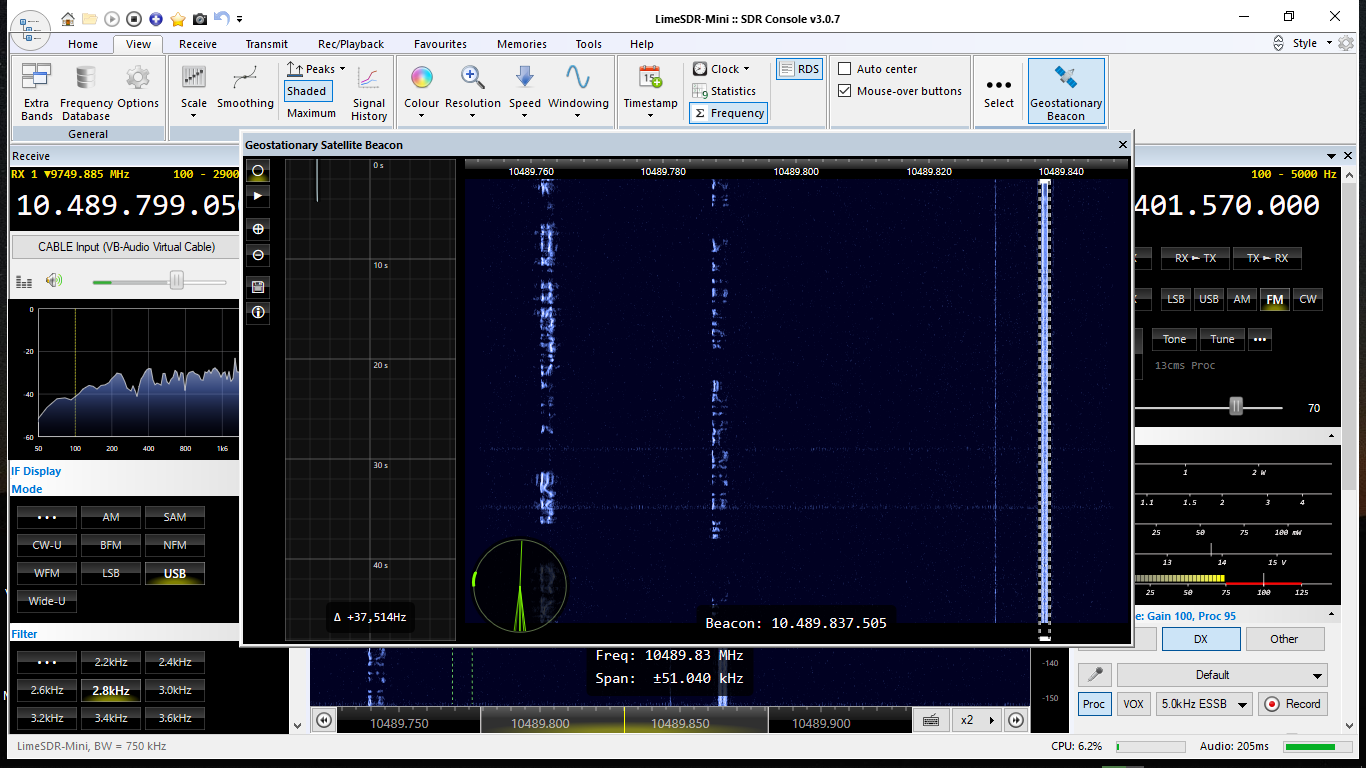1366x768 pixels.
Task: Switch to the Home ribbon tab
Action: click(83, 44)
